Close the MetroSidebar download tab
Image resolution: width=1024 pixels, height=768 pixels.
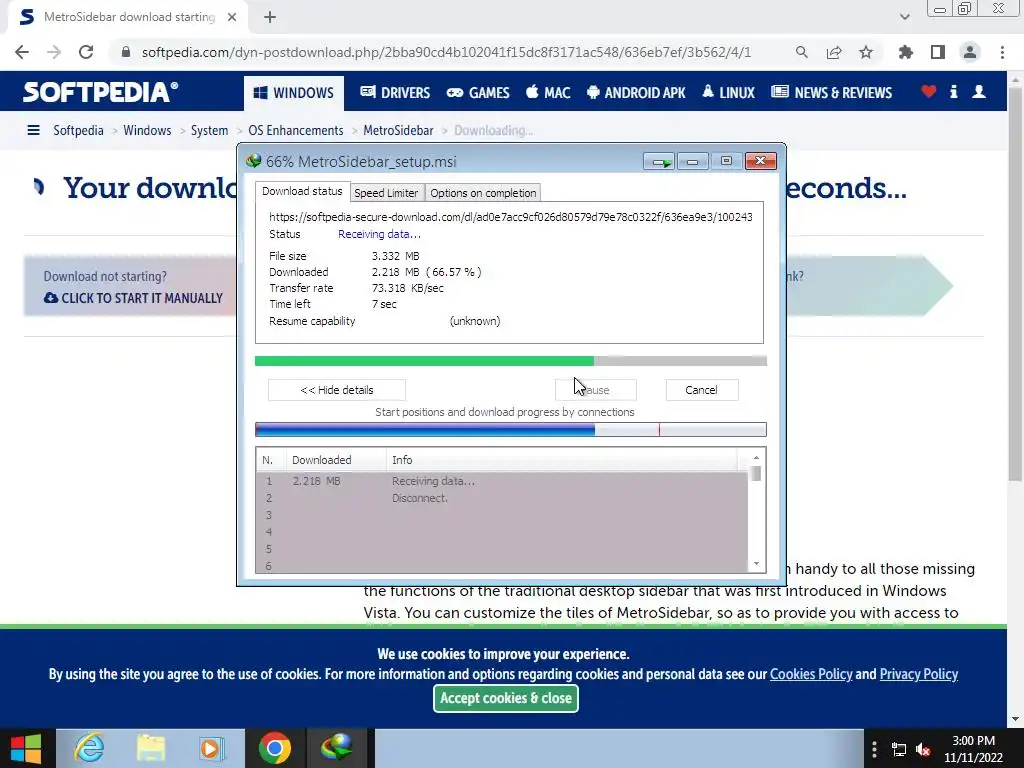(x=232, y=17)
